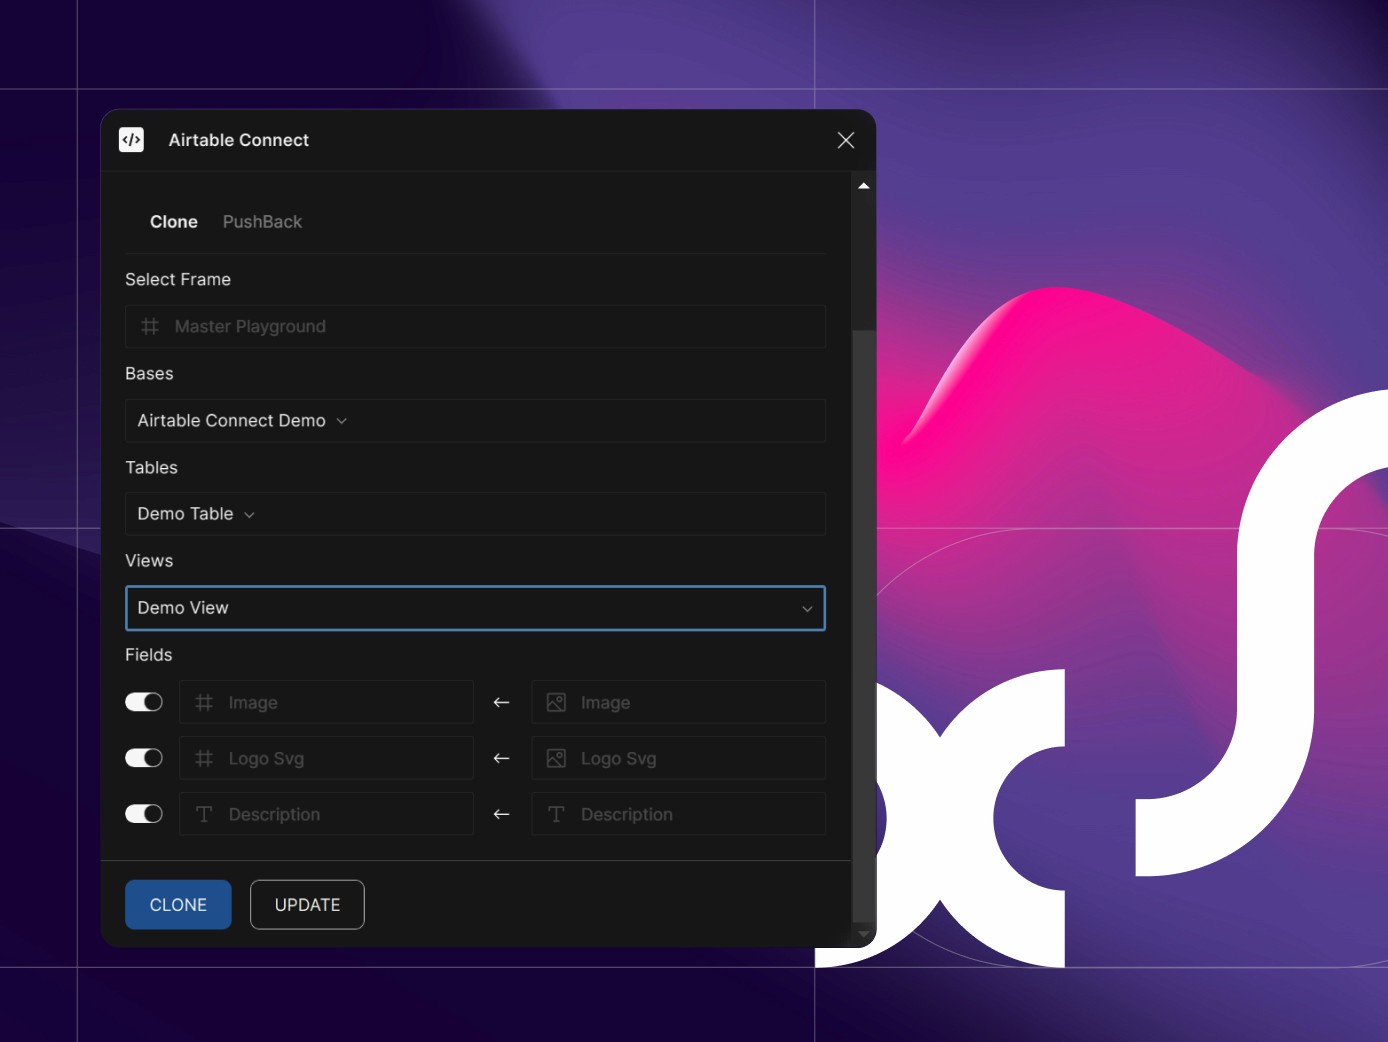The width and height of the screenshot is (1388, 1042).
Task: Click the Fields label
Action: click(x=149, y=655)
